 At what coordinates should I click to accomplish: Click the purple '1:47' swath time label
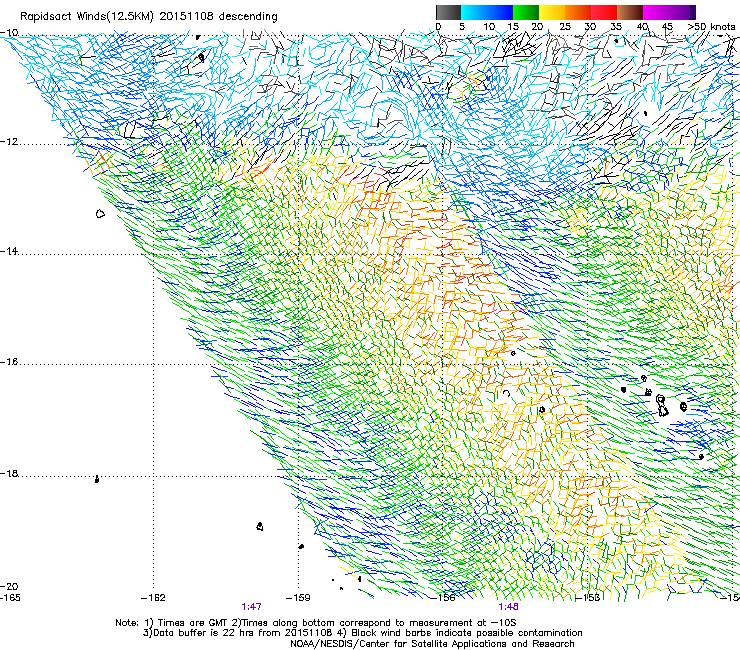click(x=251, y=607)
